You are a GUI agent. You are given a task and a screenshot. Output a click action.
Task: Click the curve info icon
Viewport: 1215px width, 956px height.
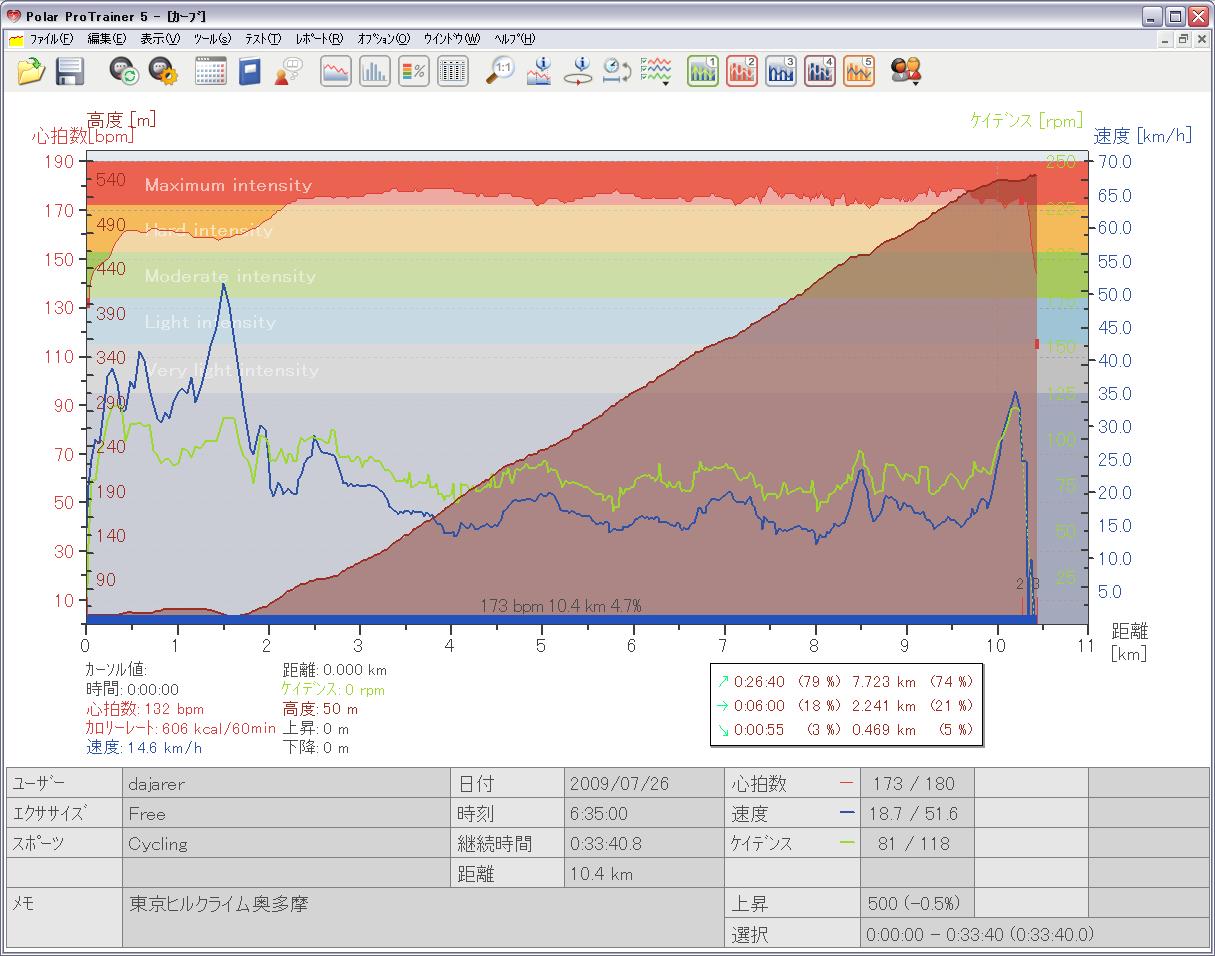(539, 71)
